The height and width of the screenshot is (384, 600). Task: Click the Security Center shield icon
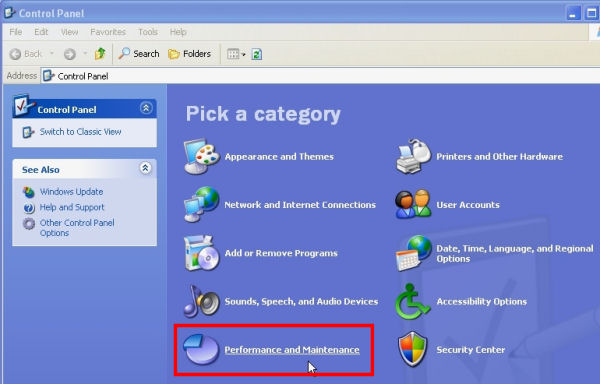412,349
